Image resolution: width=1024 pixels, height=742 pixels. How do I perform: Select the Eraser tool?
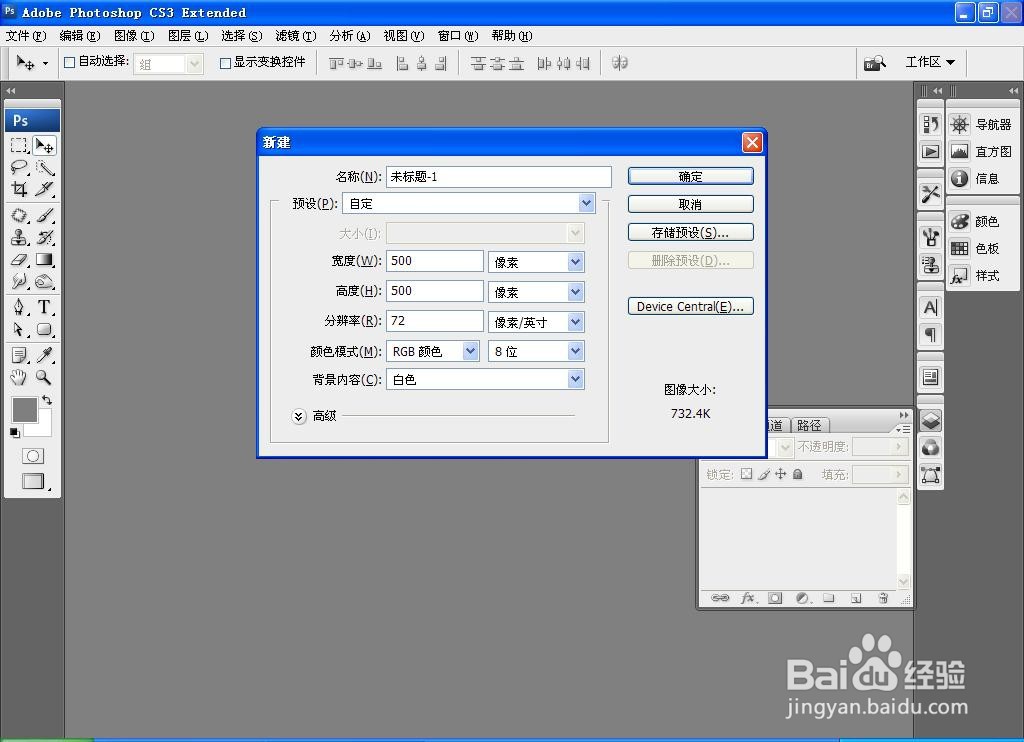(x=19, y=259)
